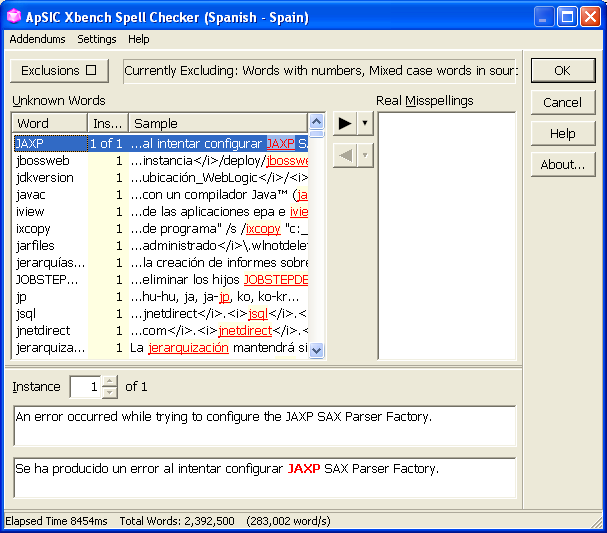Increase the Instance spinner value
Image resolution: width=607 pixels, height=533 pixels.
110,381
